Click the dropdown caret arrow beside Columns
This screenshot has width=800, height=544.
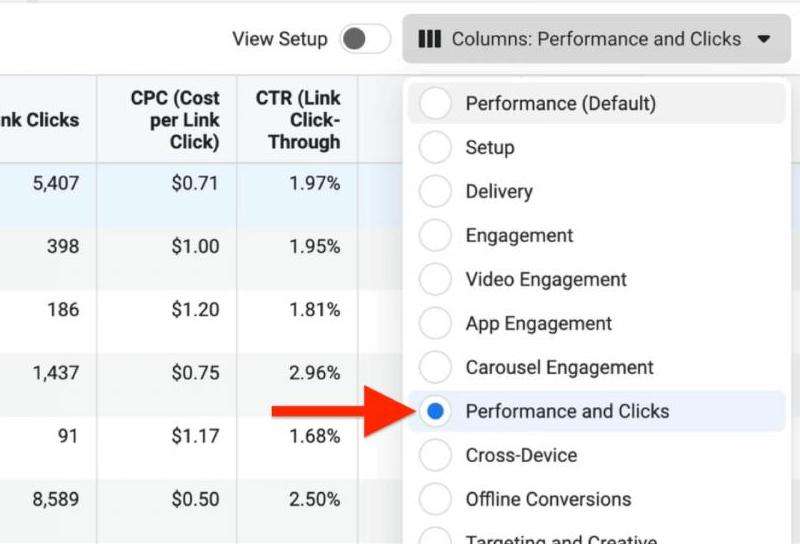tap(764, 40)
